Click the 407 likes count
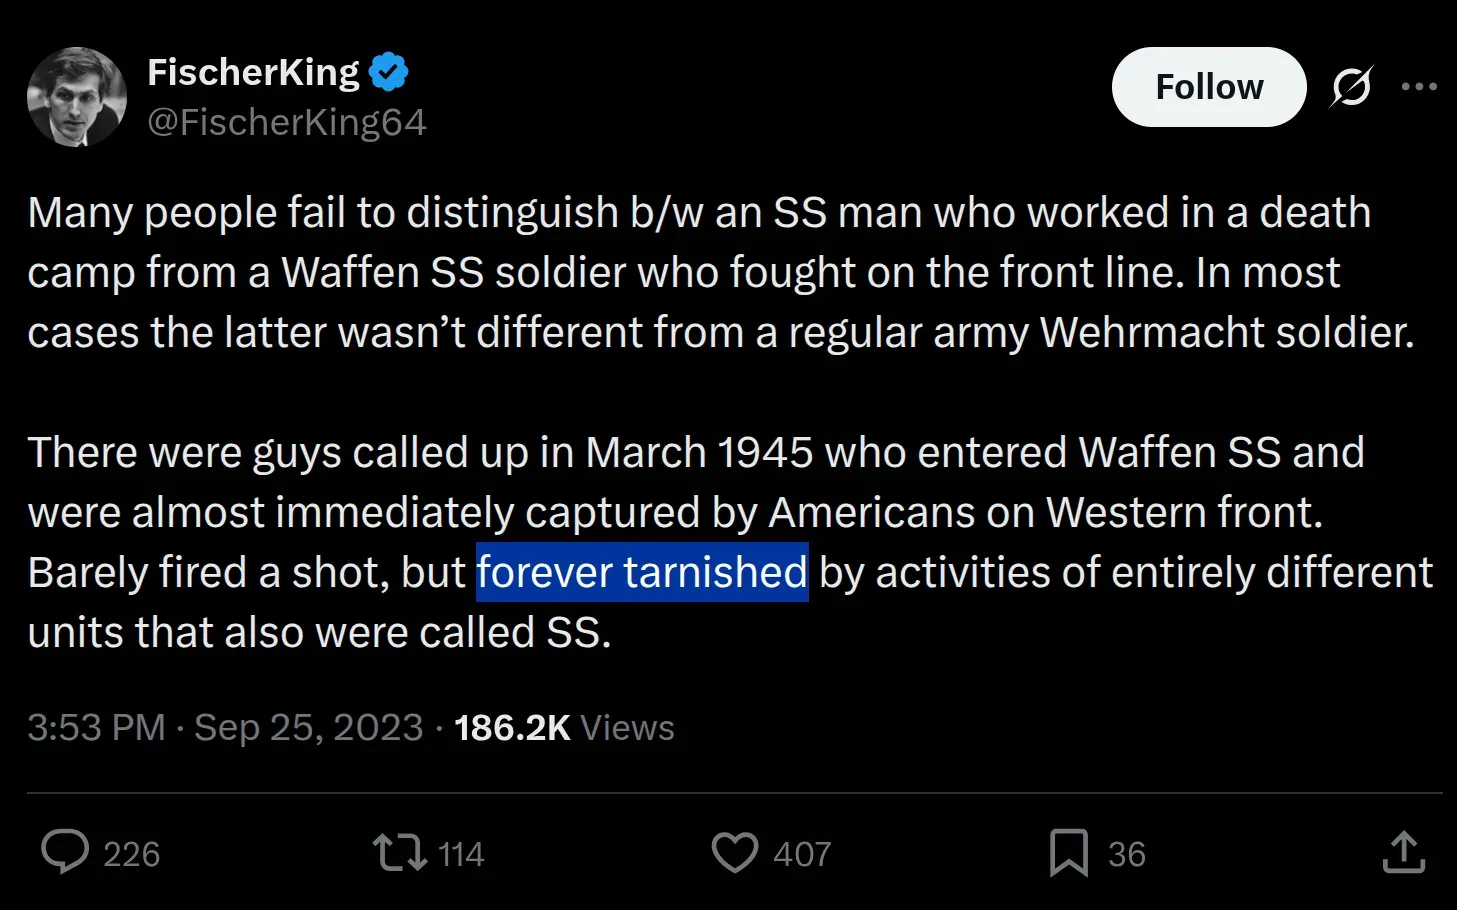 tap(802, 854)
